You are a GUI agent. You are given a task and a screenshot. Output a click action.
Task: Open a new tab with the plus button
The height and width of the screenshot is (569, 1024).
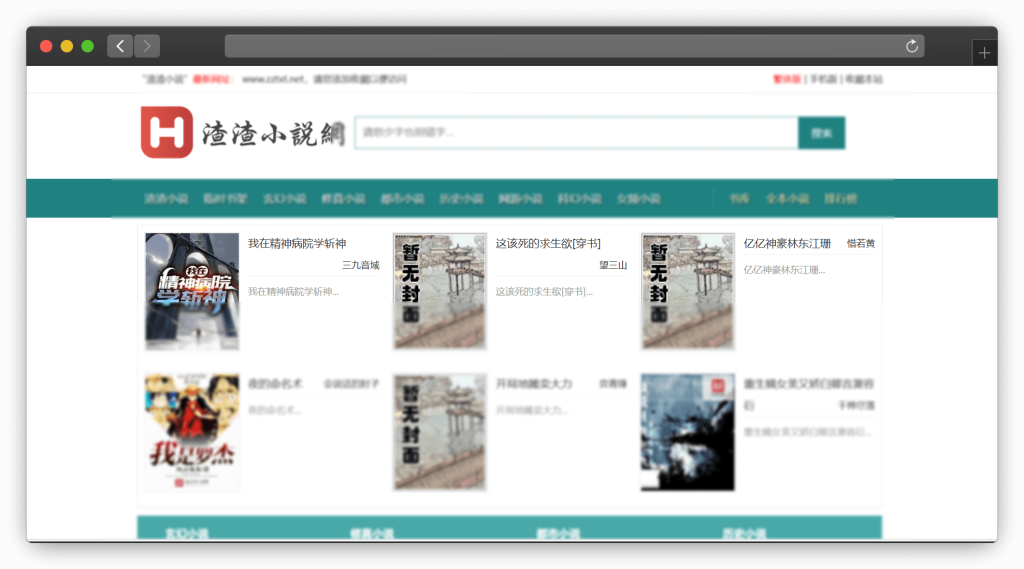tap(984, 53)
